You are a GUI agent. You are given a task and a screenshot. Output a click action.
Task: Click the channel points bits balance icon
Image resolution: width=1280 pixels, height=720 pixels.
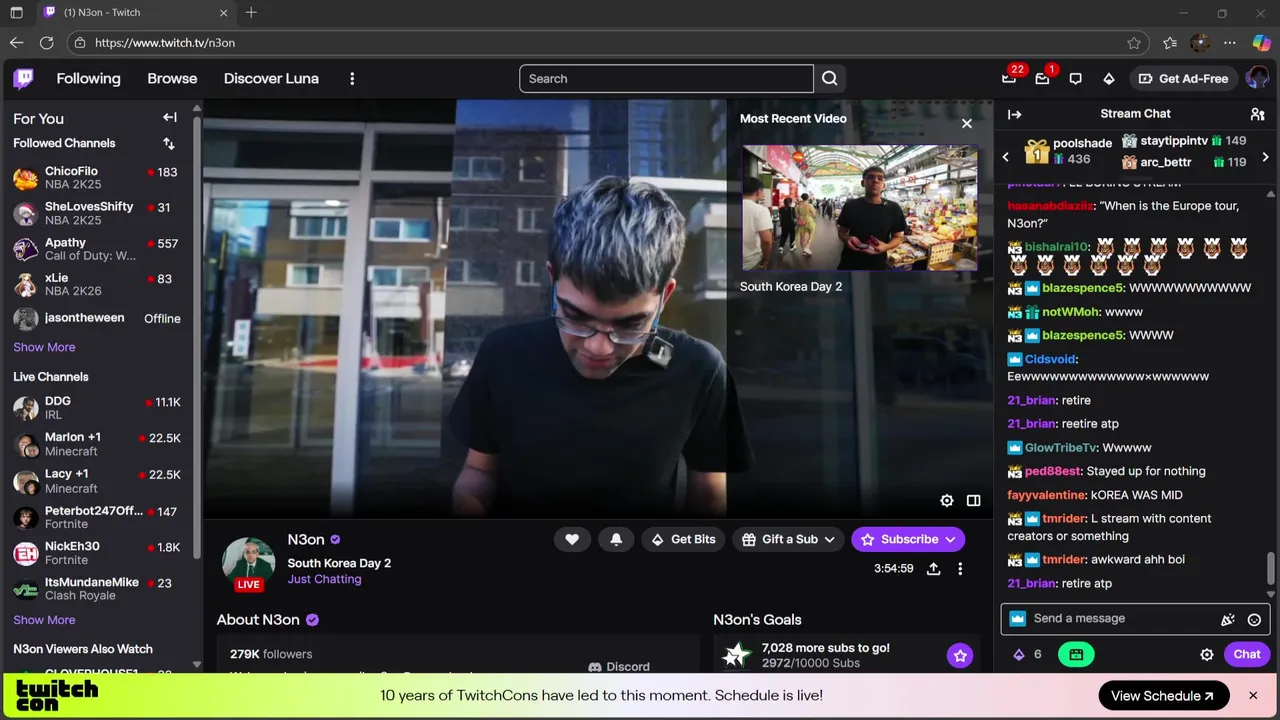pyautogui.click(x=1019, y=654)
